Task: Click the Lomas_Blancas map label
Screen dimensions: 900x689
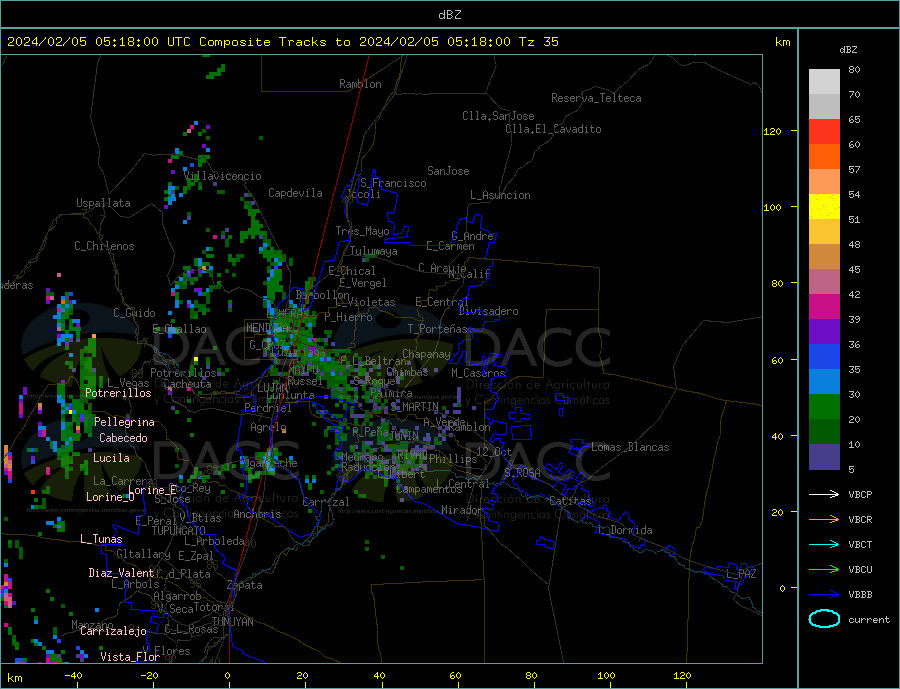Action: pyautogui.click(x=630, y=447)
